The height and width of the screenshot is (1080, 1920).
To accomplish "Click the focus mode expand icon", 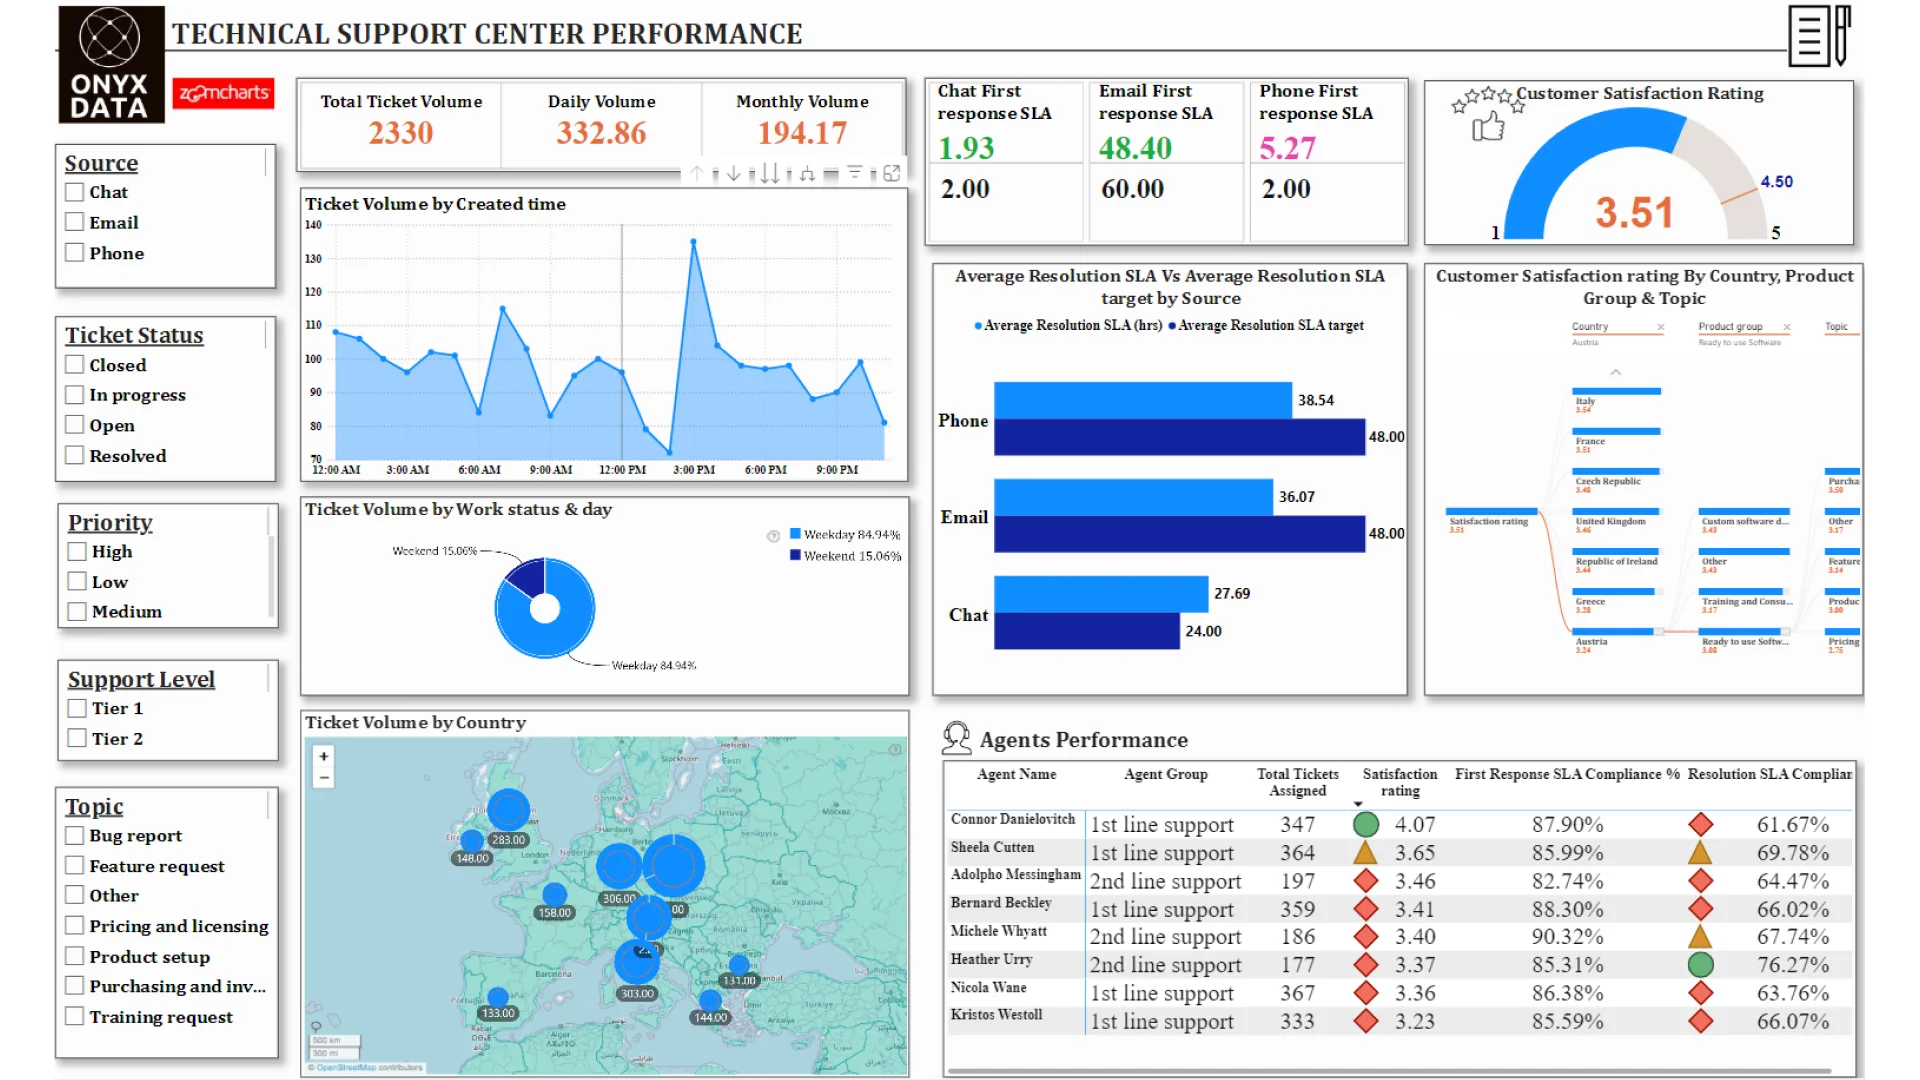I will click(x=891, y=172).
